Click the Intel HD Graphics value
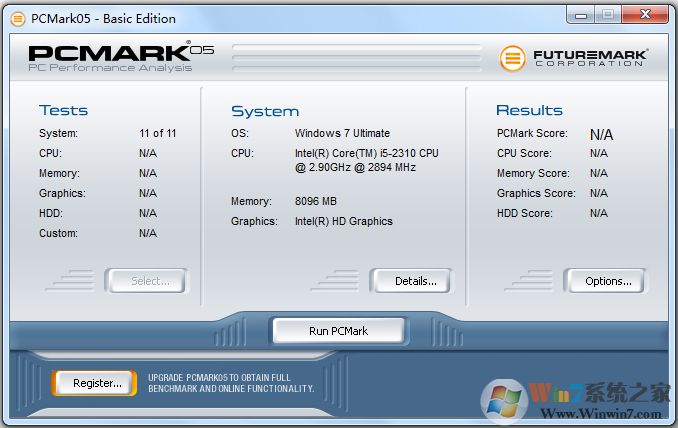The image size is (678, 428). pyautogui.click(x=343, y=221)
